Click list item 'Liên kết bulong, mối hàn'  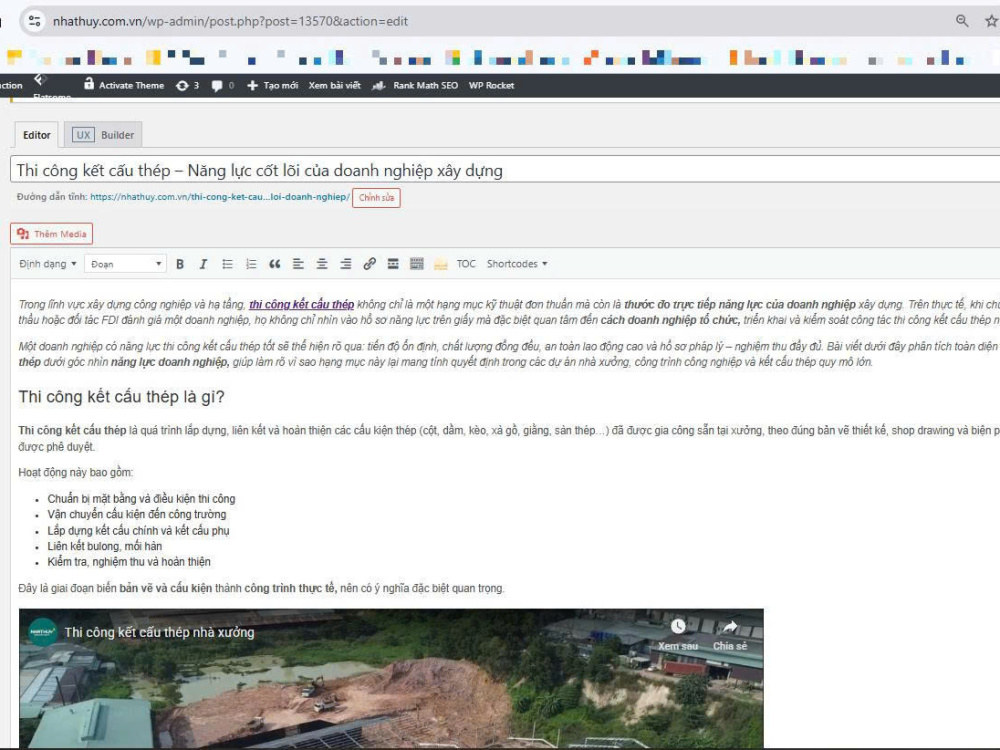tap(105, 546)
